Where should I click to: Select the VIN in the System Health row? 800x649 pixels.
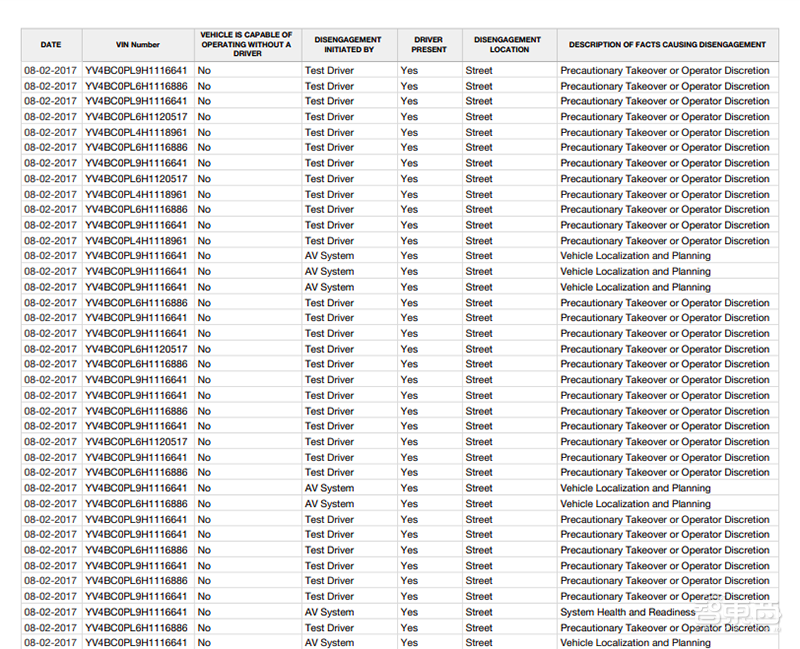point(135,612)
